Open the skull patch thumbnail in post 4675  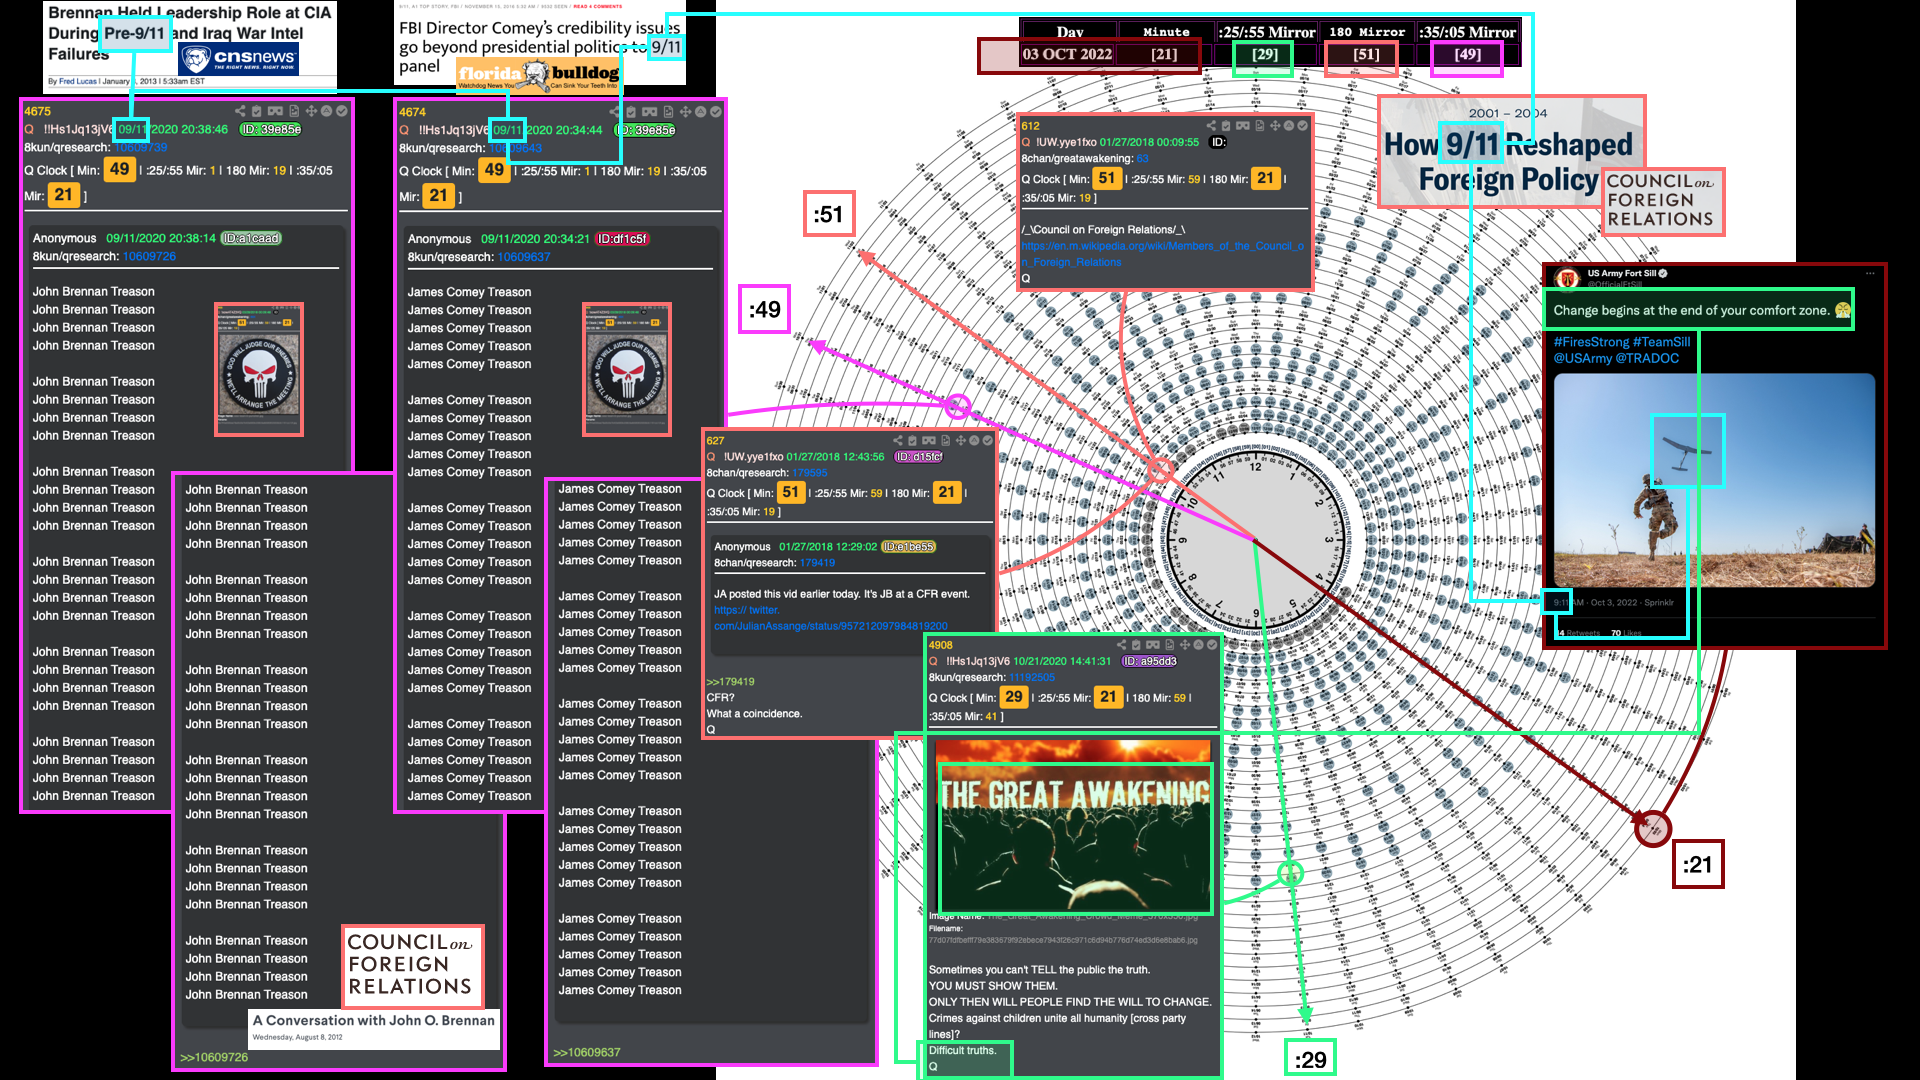[x=259, y=370]
